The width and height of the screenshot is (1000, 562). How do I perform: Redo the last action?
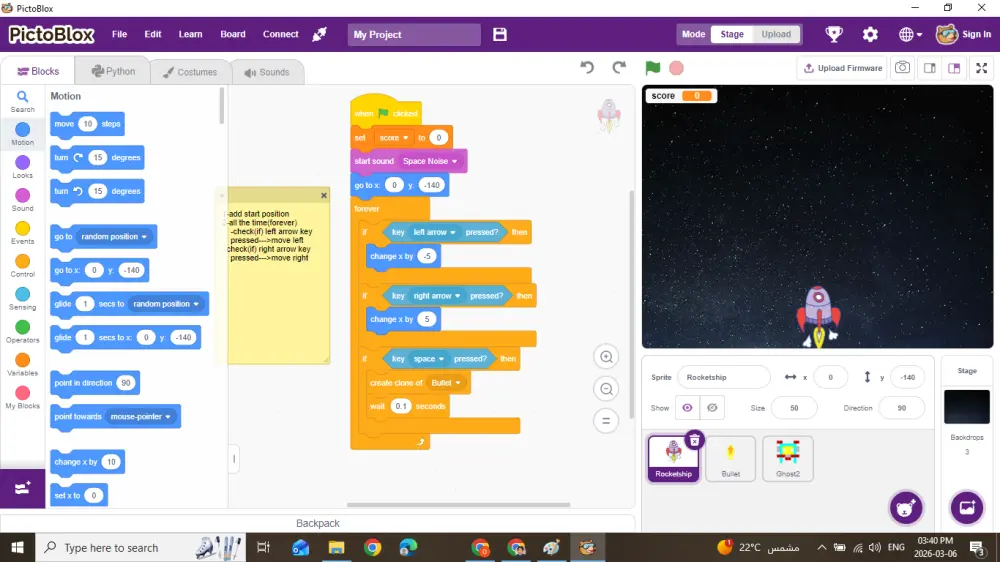[619, 68]
